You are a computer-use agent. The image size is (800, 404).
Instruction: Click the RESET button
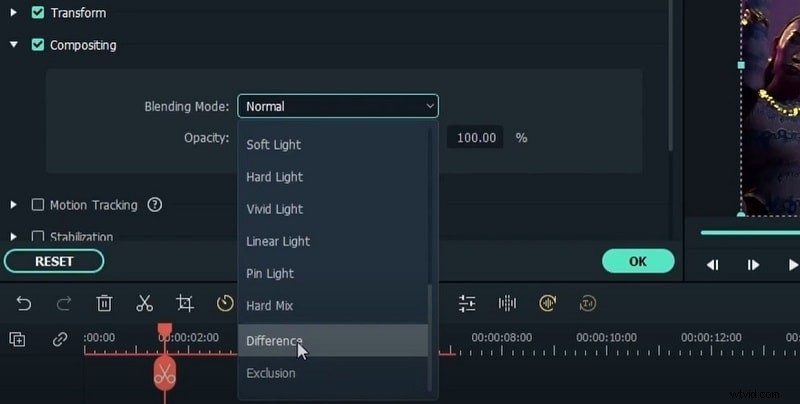tap(54, 261)
